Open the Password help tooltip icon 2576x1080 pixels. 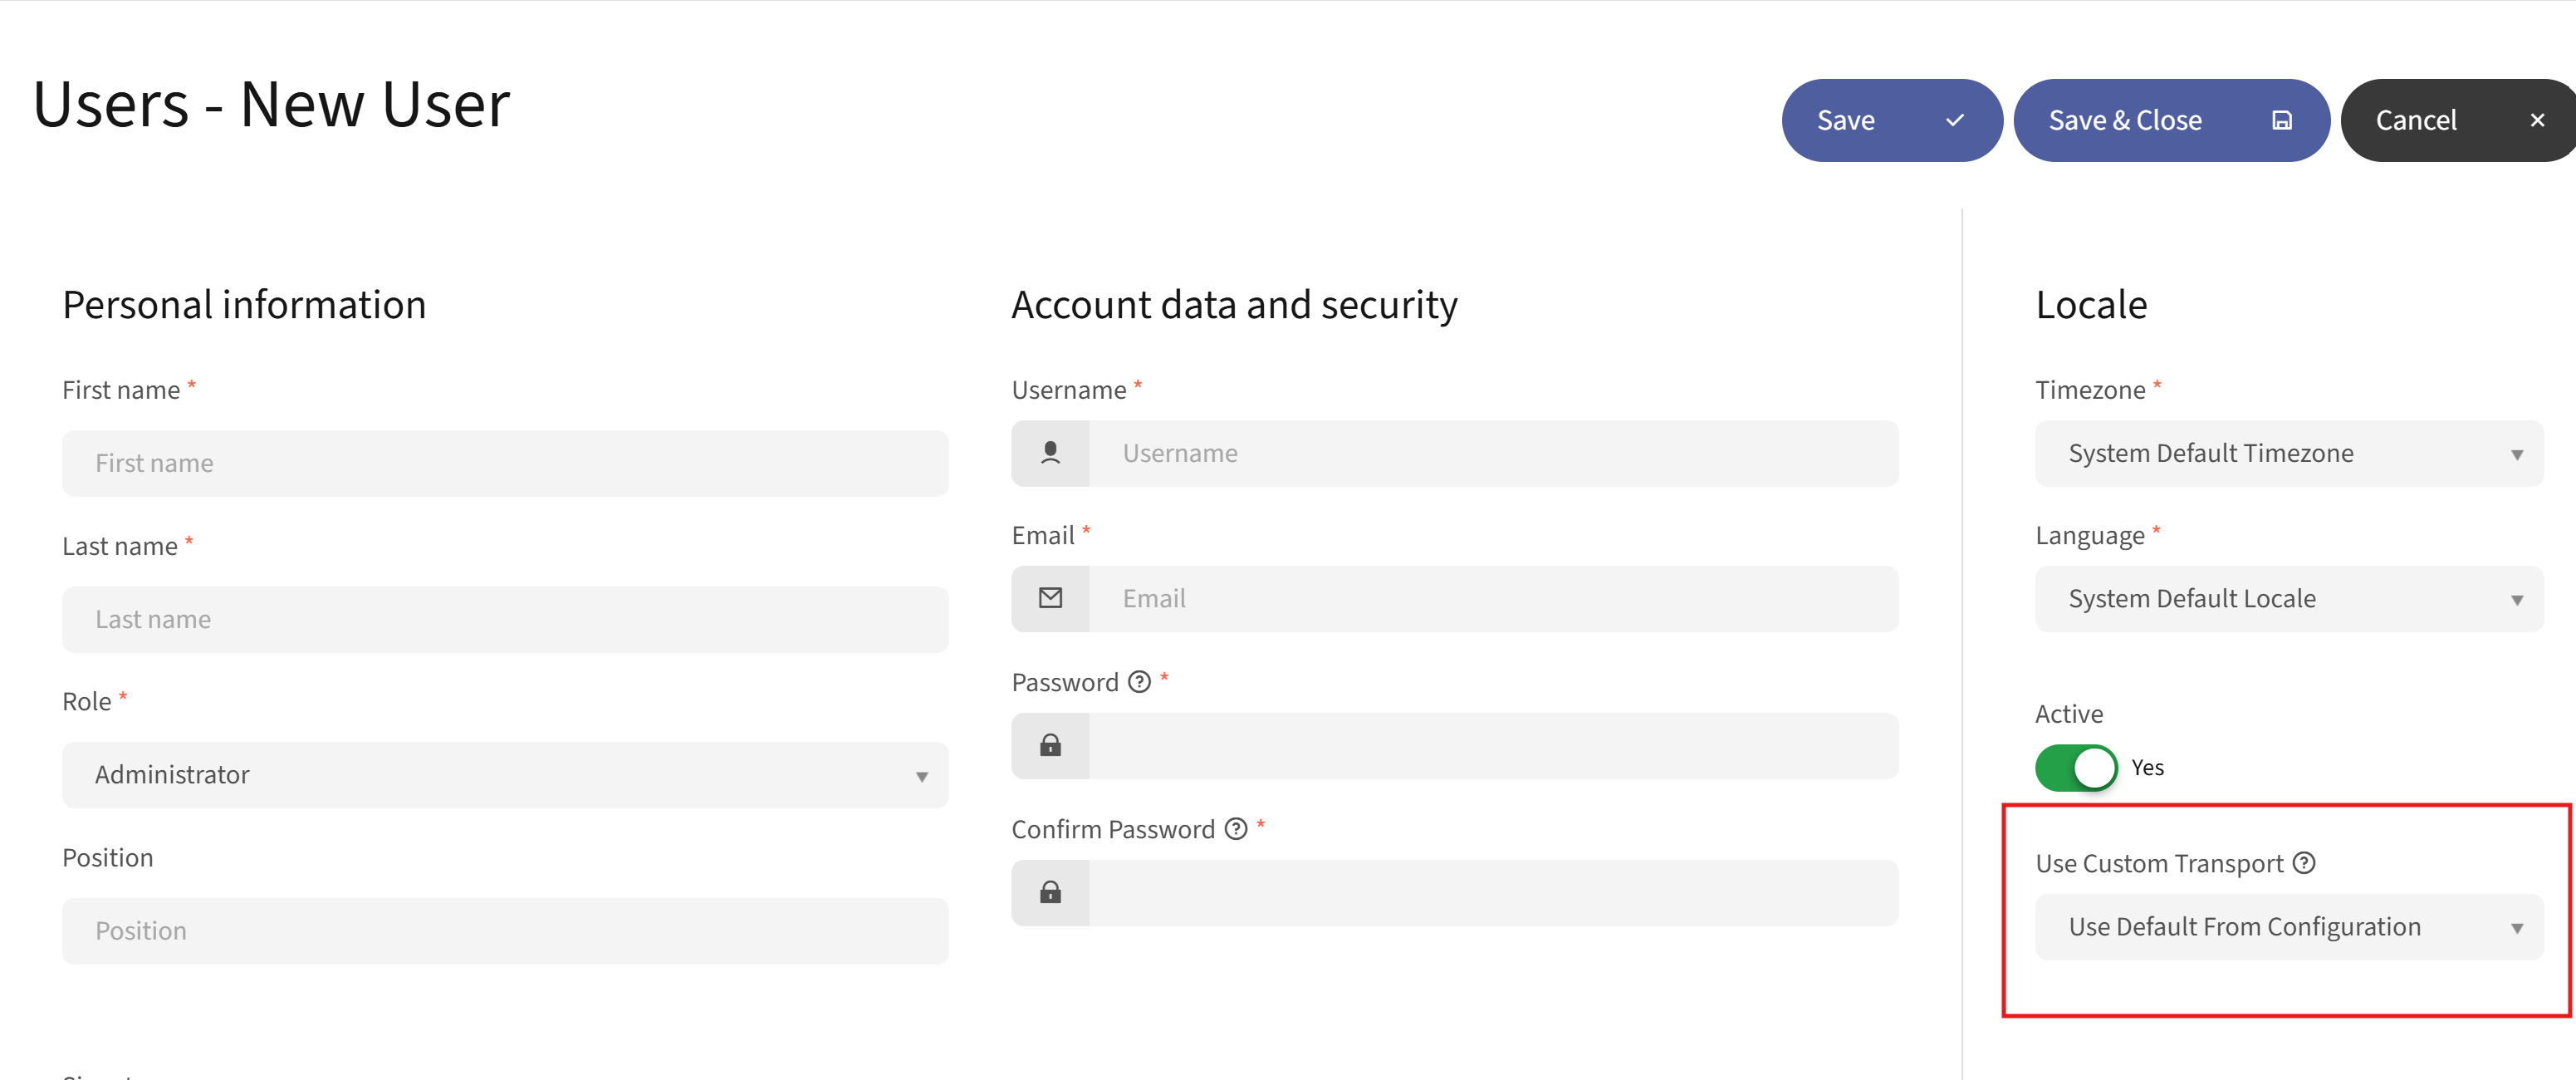1139,681
